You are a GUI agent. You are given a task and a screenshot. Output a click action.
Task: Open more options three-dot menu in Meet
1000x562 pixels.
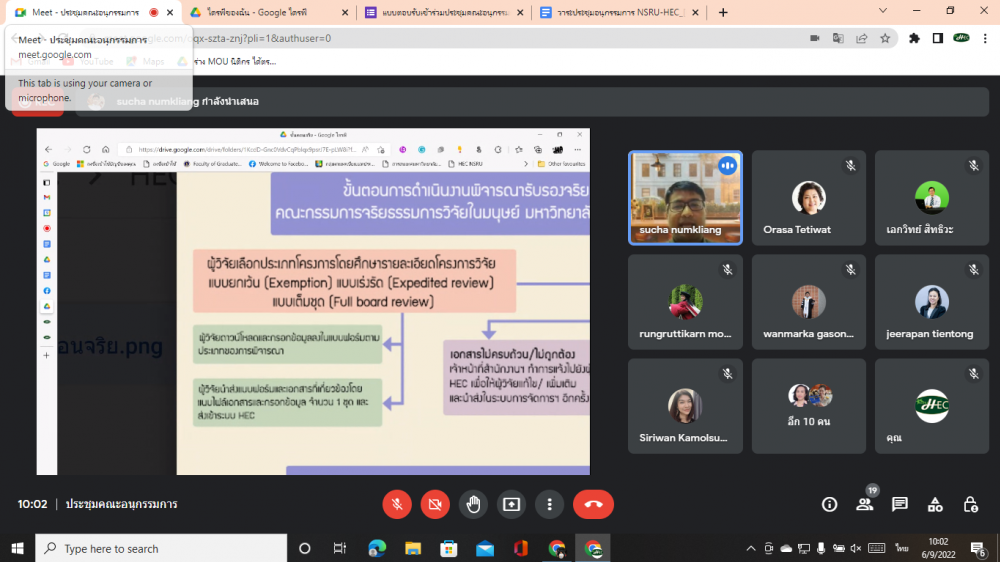click(549, 504)
